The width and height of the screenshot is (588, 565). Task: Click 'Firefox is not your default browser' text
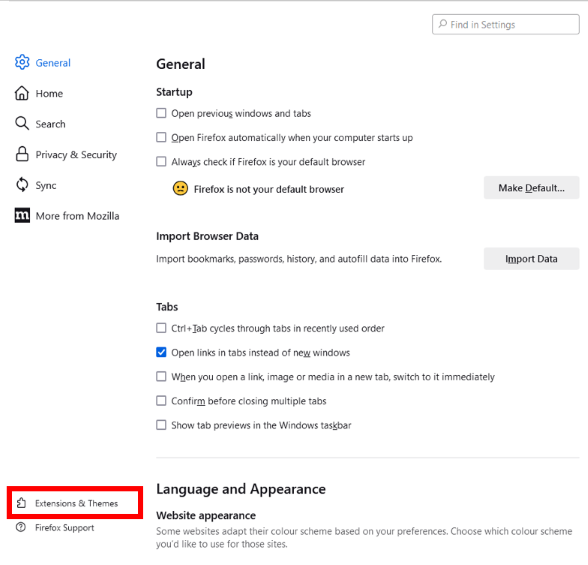pyautogui.click(x=269, y=189)
